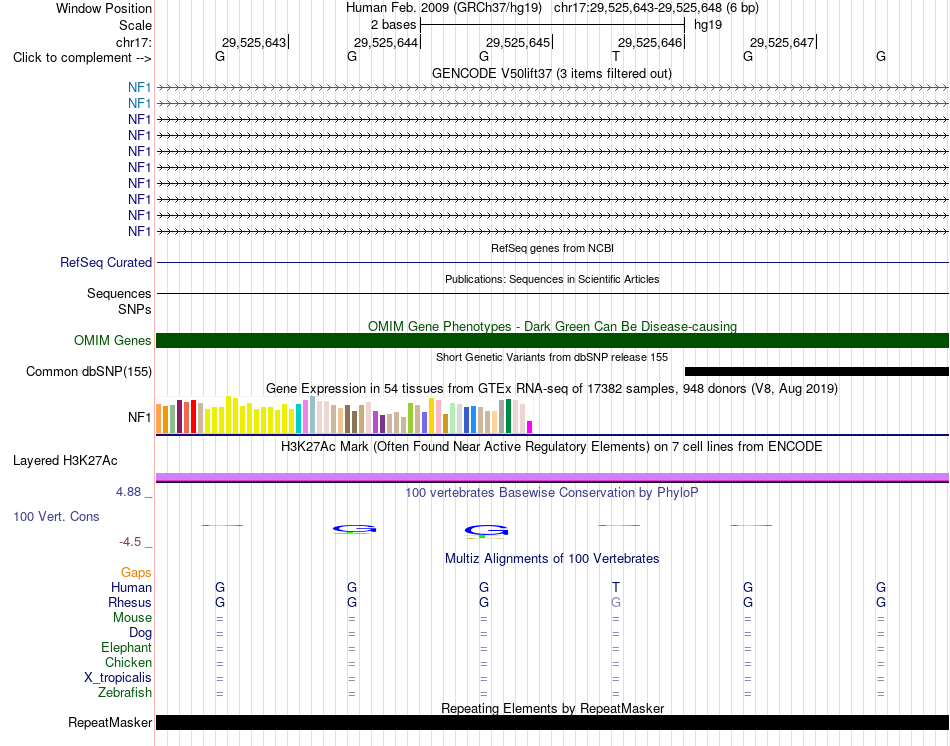Click 'RefSeq genes from NCBI' track title
Viewport: 950px width, 746px height.
(553, 248)
